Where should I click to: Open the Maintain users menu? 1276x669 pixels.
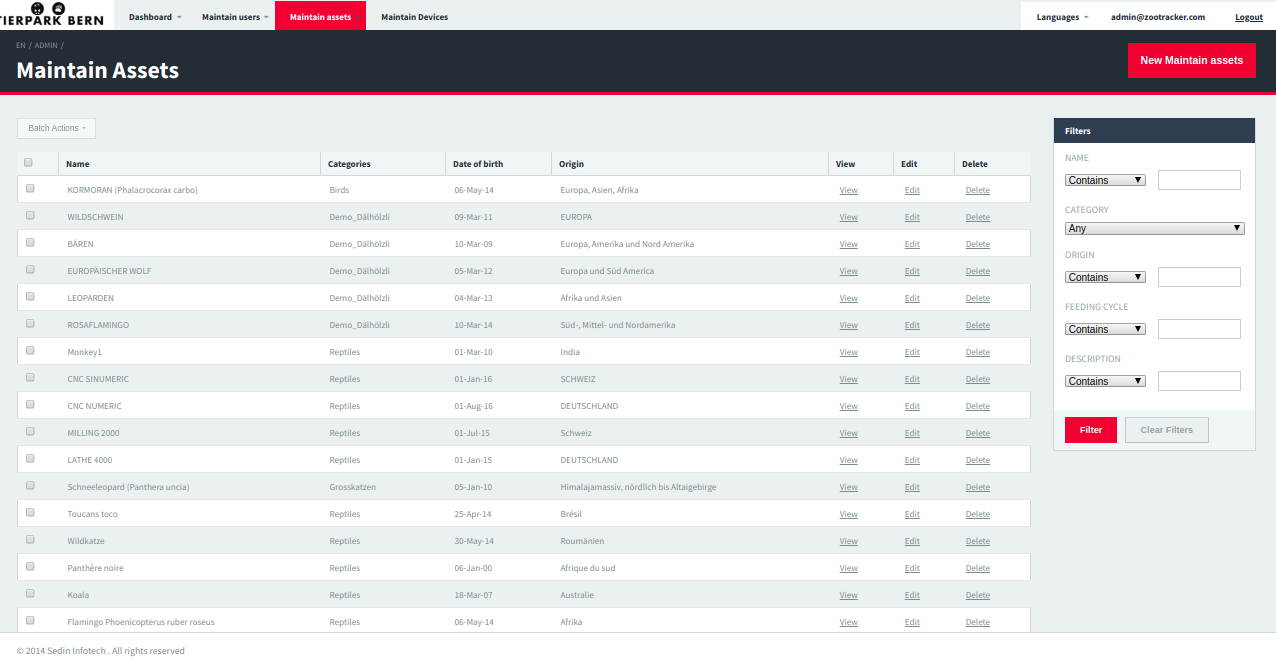(x=234, y=17)
